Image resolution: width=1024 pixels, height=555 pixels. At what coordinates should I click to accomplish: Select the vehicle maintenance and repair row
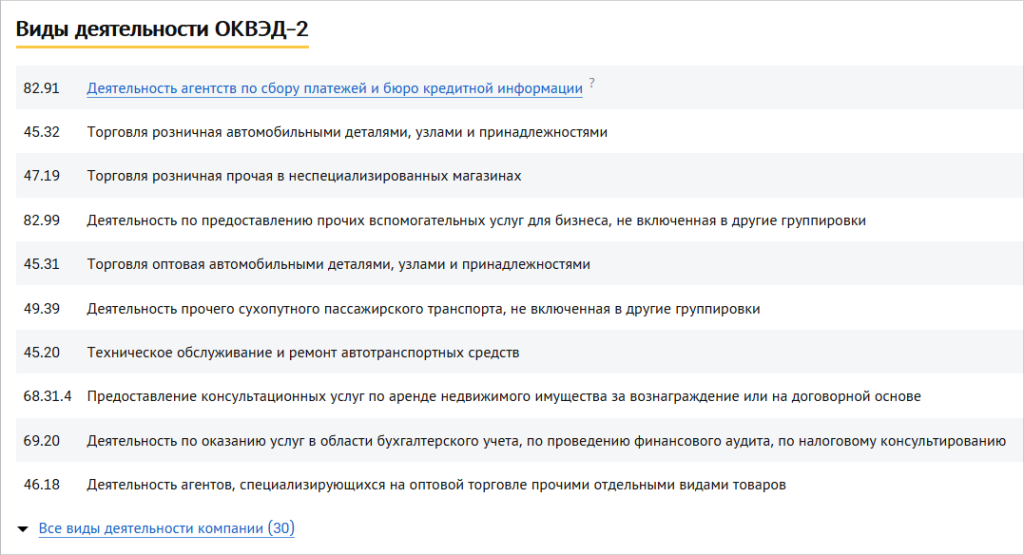(x=303, y=353)
